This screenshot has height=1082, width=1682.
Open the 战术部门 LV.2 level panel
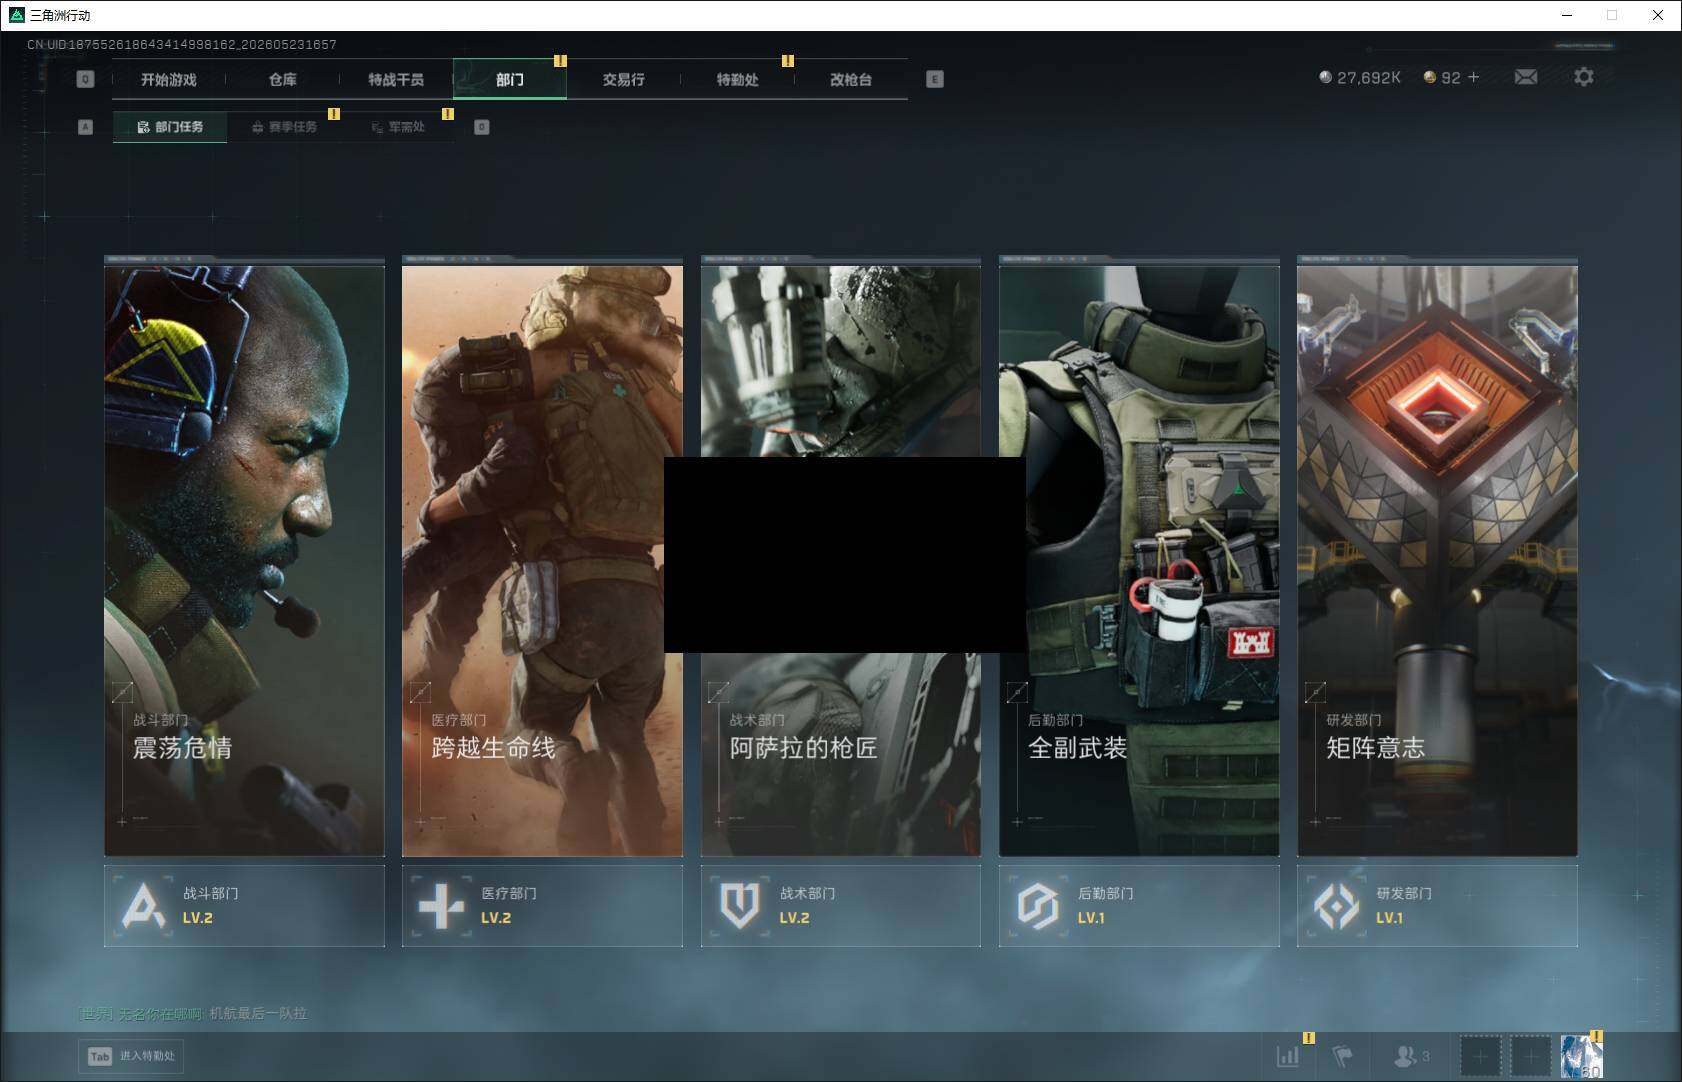pos(841,906)
